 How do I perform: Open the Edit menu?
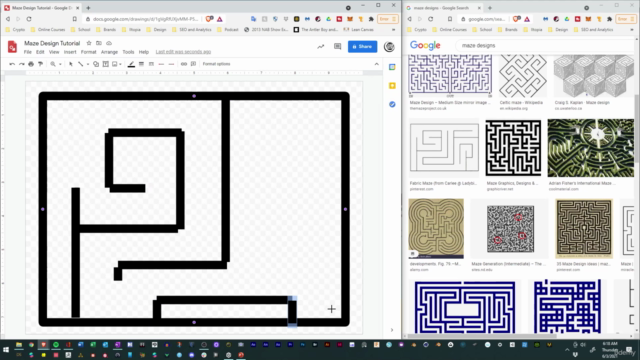40,52
